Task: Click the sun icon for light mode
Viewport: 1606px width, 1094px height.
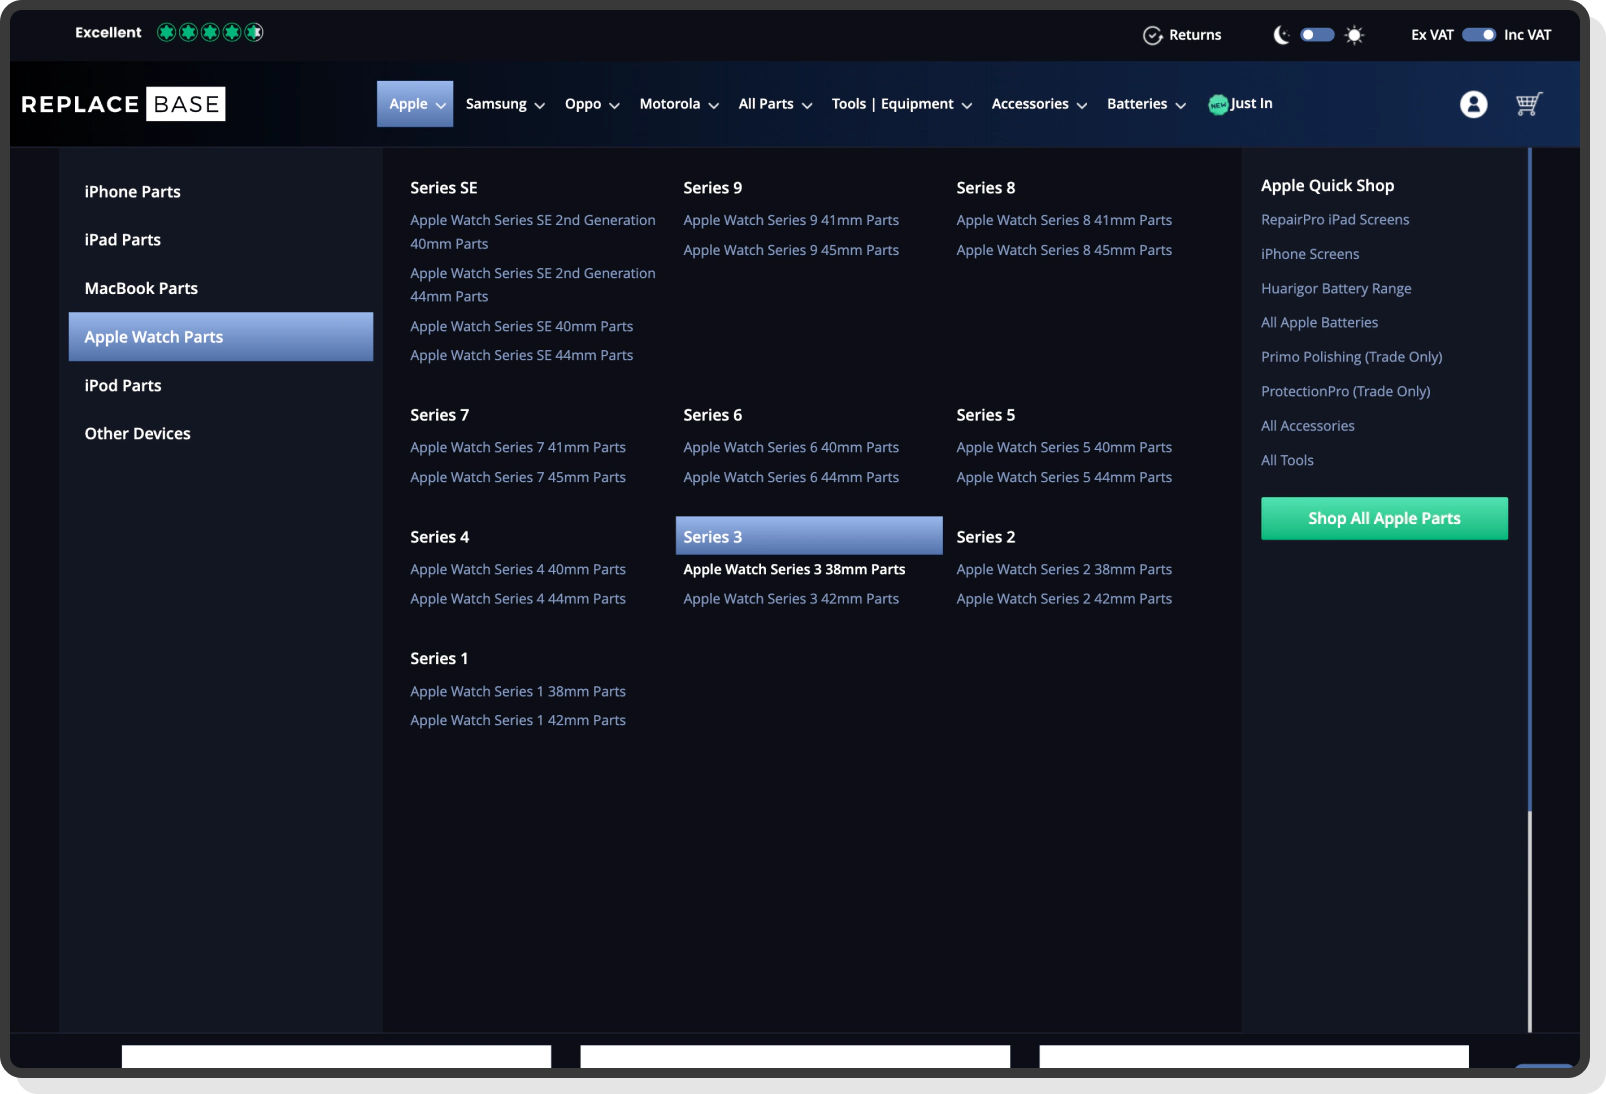Action: [1353, 34]
